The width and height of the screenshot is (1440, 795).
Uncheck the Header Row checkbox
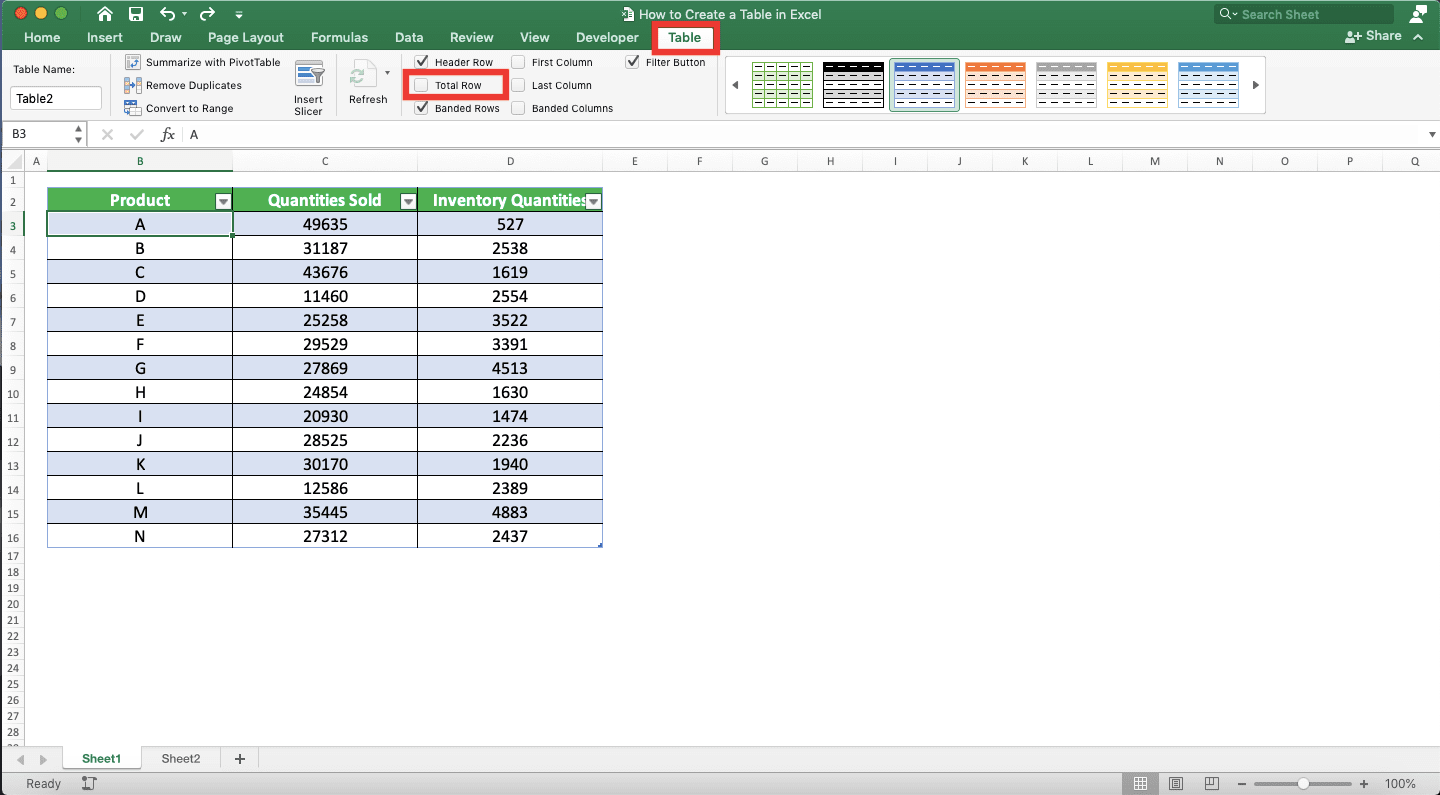pos(422,62)
